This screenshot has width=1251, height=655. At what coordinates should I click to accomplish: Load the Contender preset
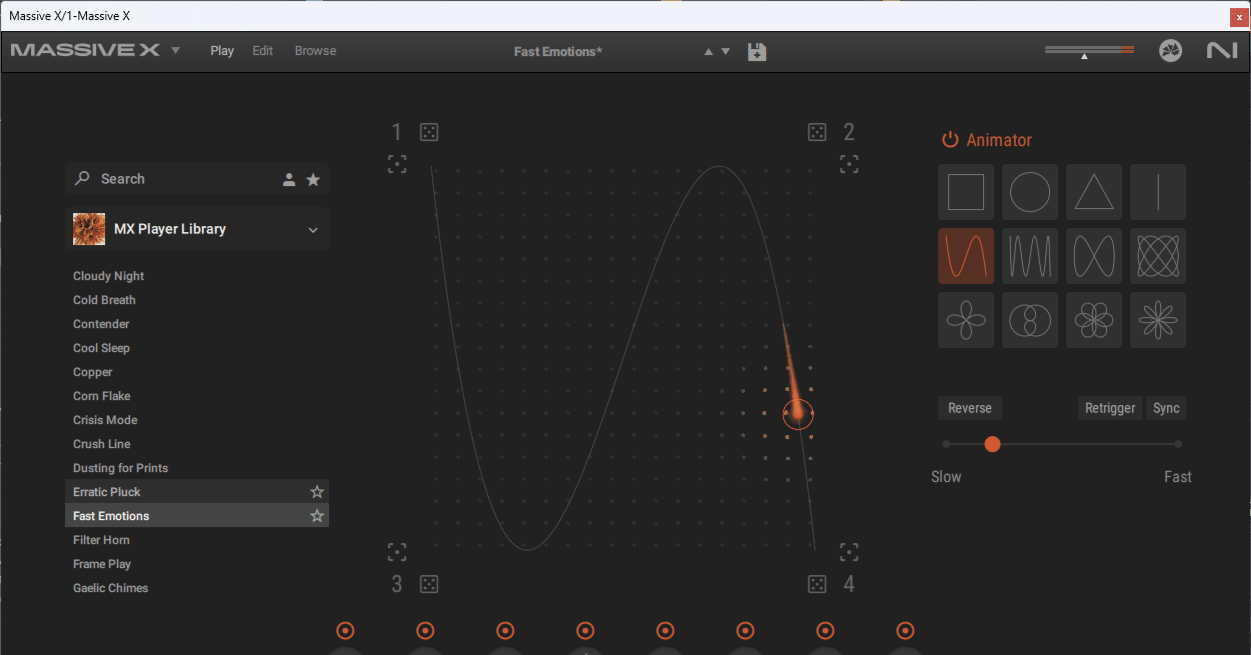(197, 324)
